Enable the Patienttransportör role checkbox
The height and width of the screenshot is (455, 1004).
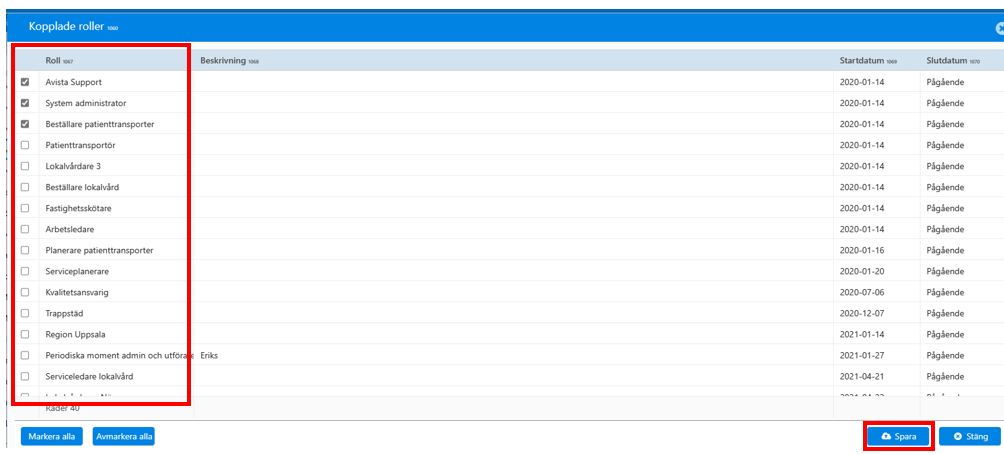pos(25,145)
